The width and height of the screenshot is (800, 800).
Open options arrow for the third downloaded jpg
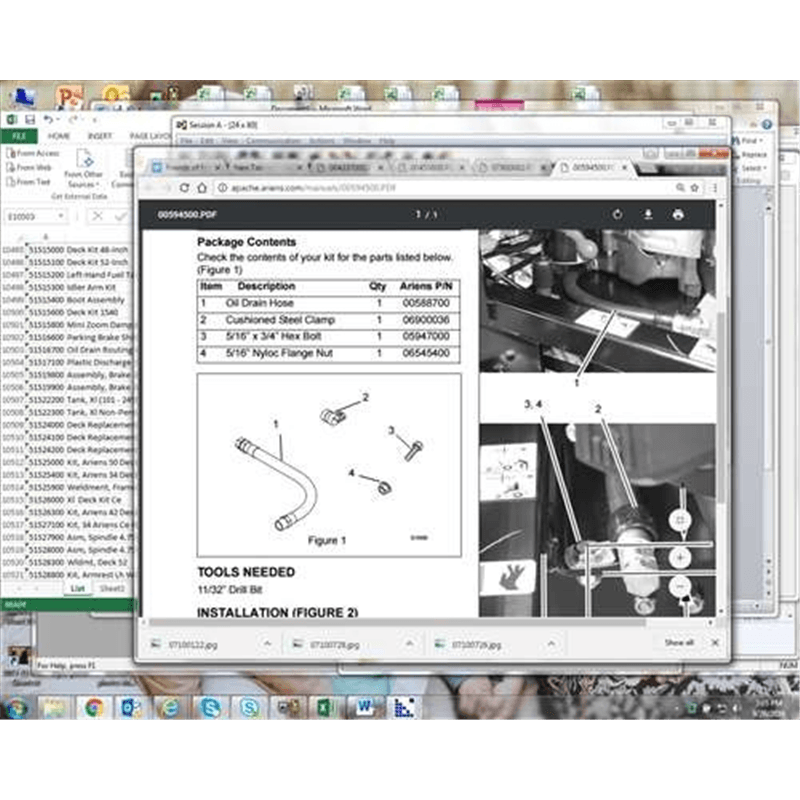point(551,644)
